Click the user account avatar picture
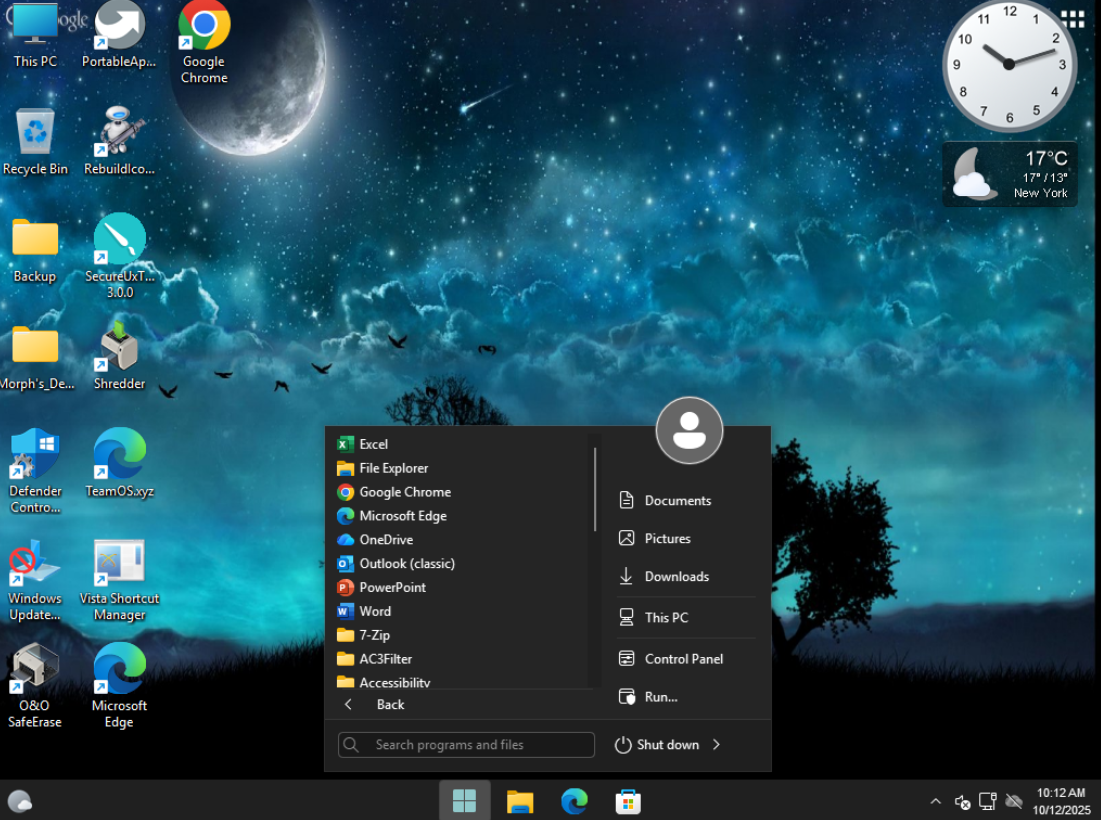 tap(689, 431)
